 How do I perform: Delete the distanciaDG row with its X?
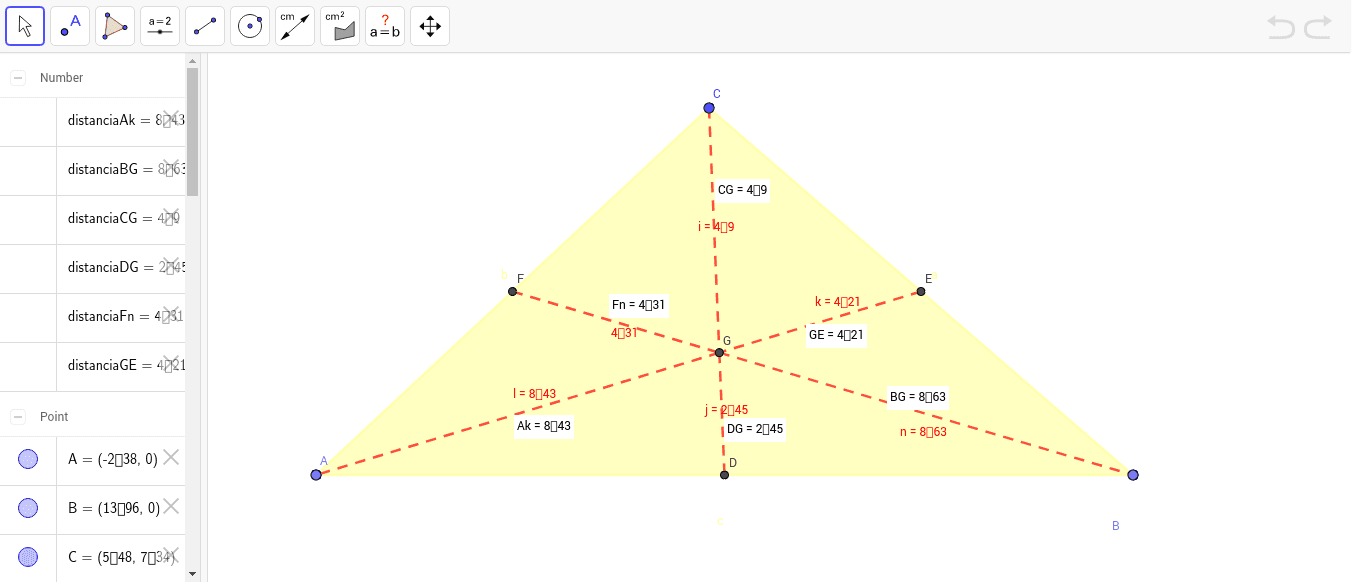coord(171,266)
